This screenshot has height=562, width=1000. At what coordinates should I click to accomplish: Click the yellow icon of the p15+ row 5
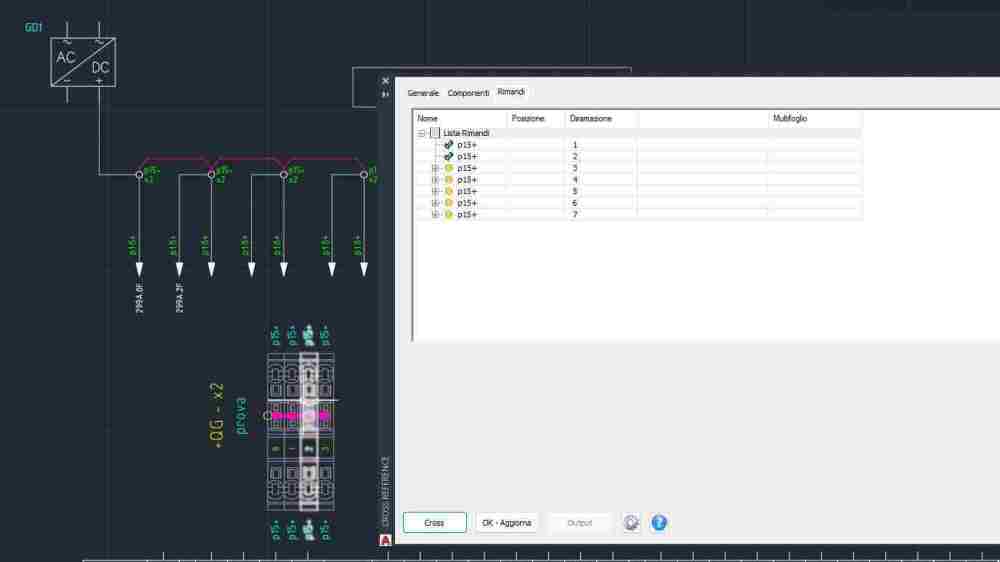pos(448,191)
